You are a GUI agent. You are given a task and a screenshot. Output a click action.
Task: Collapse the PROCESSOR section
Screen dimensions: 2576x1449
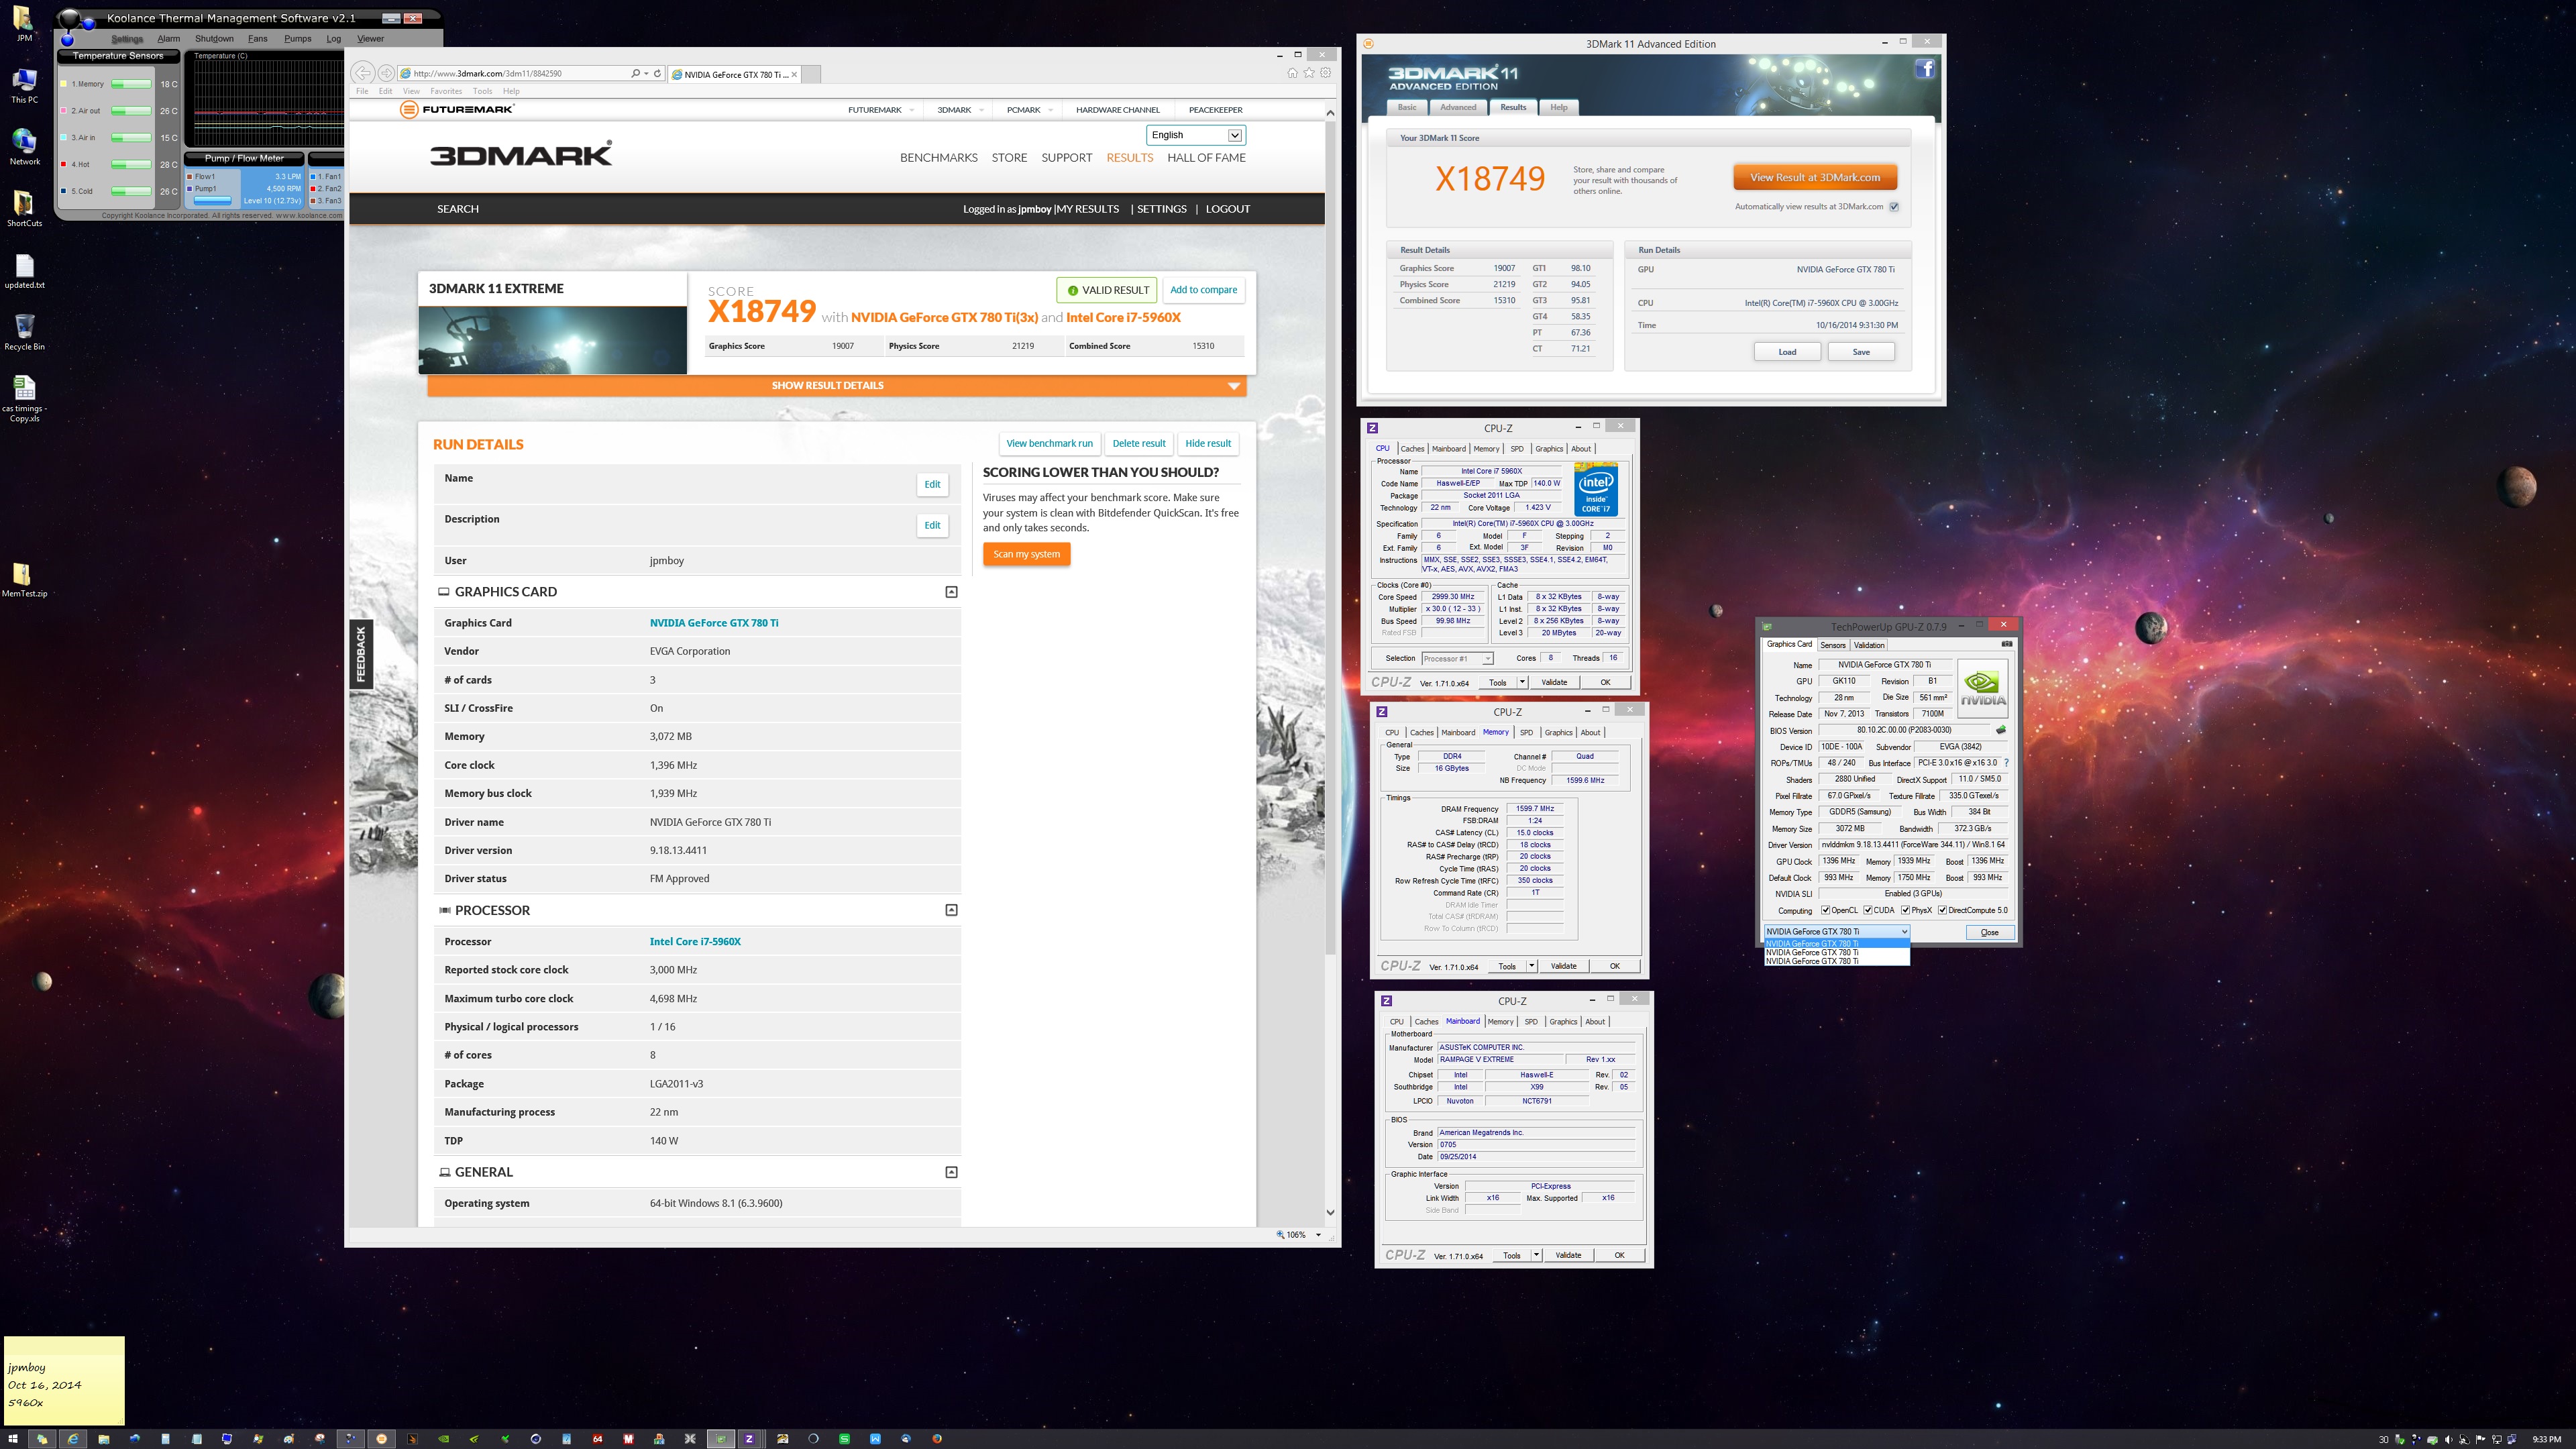click(951, 910)
